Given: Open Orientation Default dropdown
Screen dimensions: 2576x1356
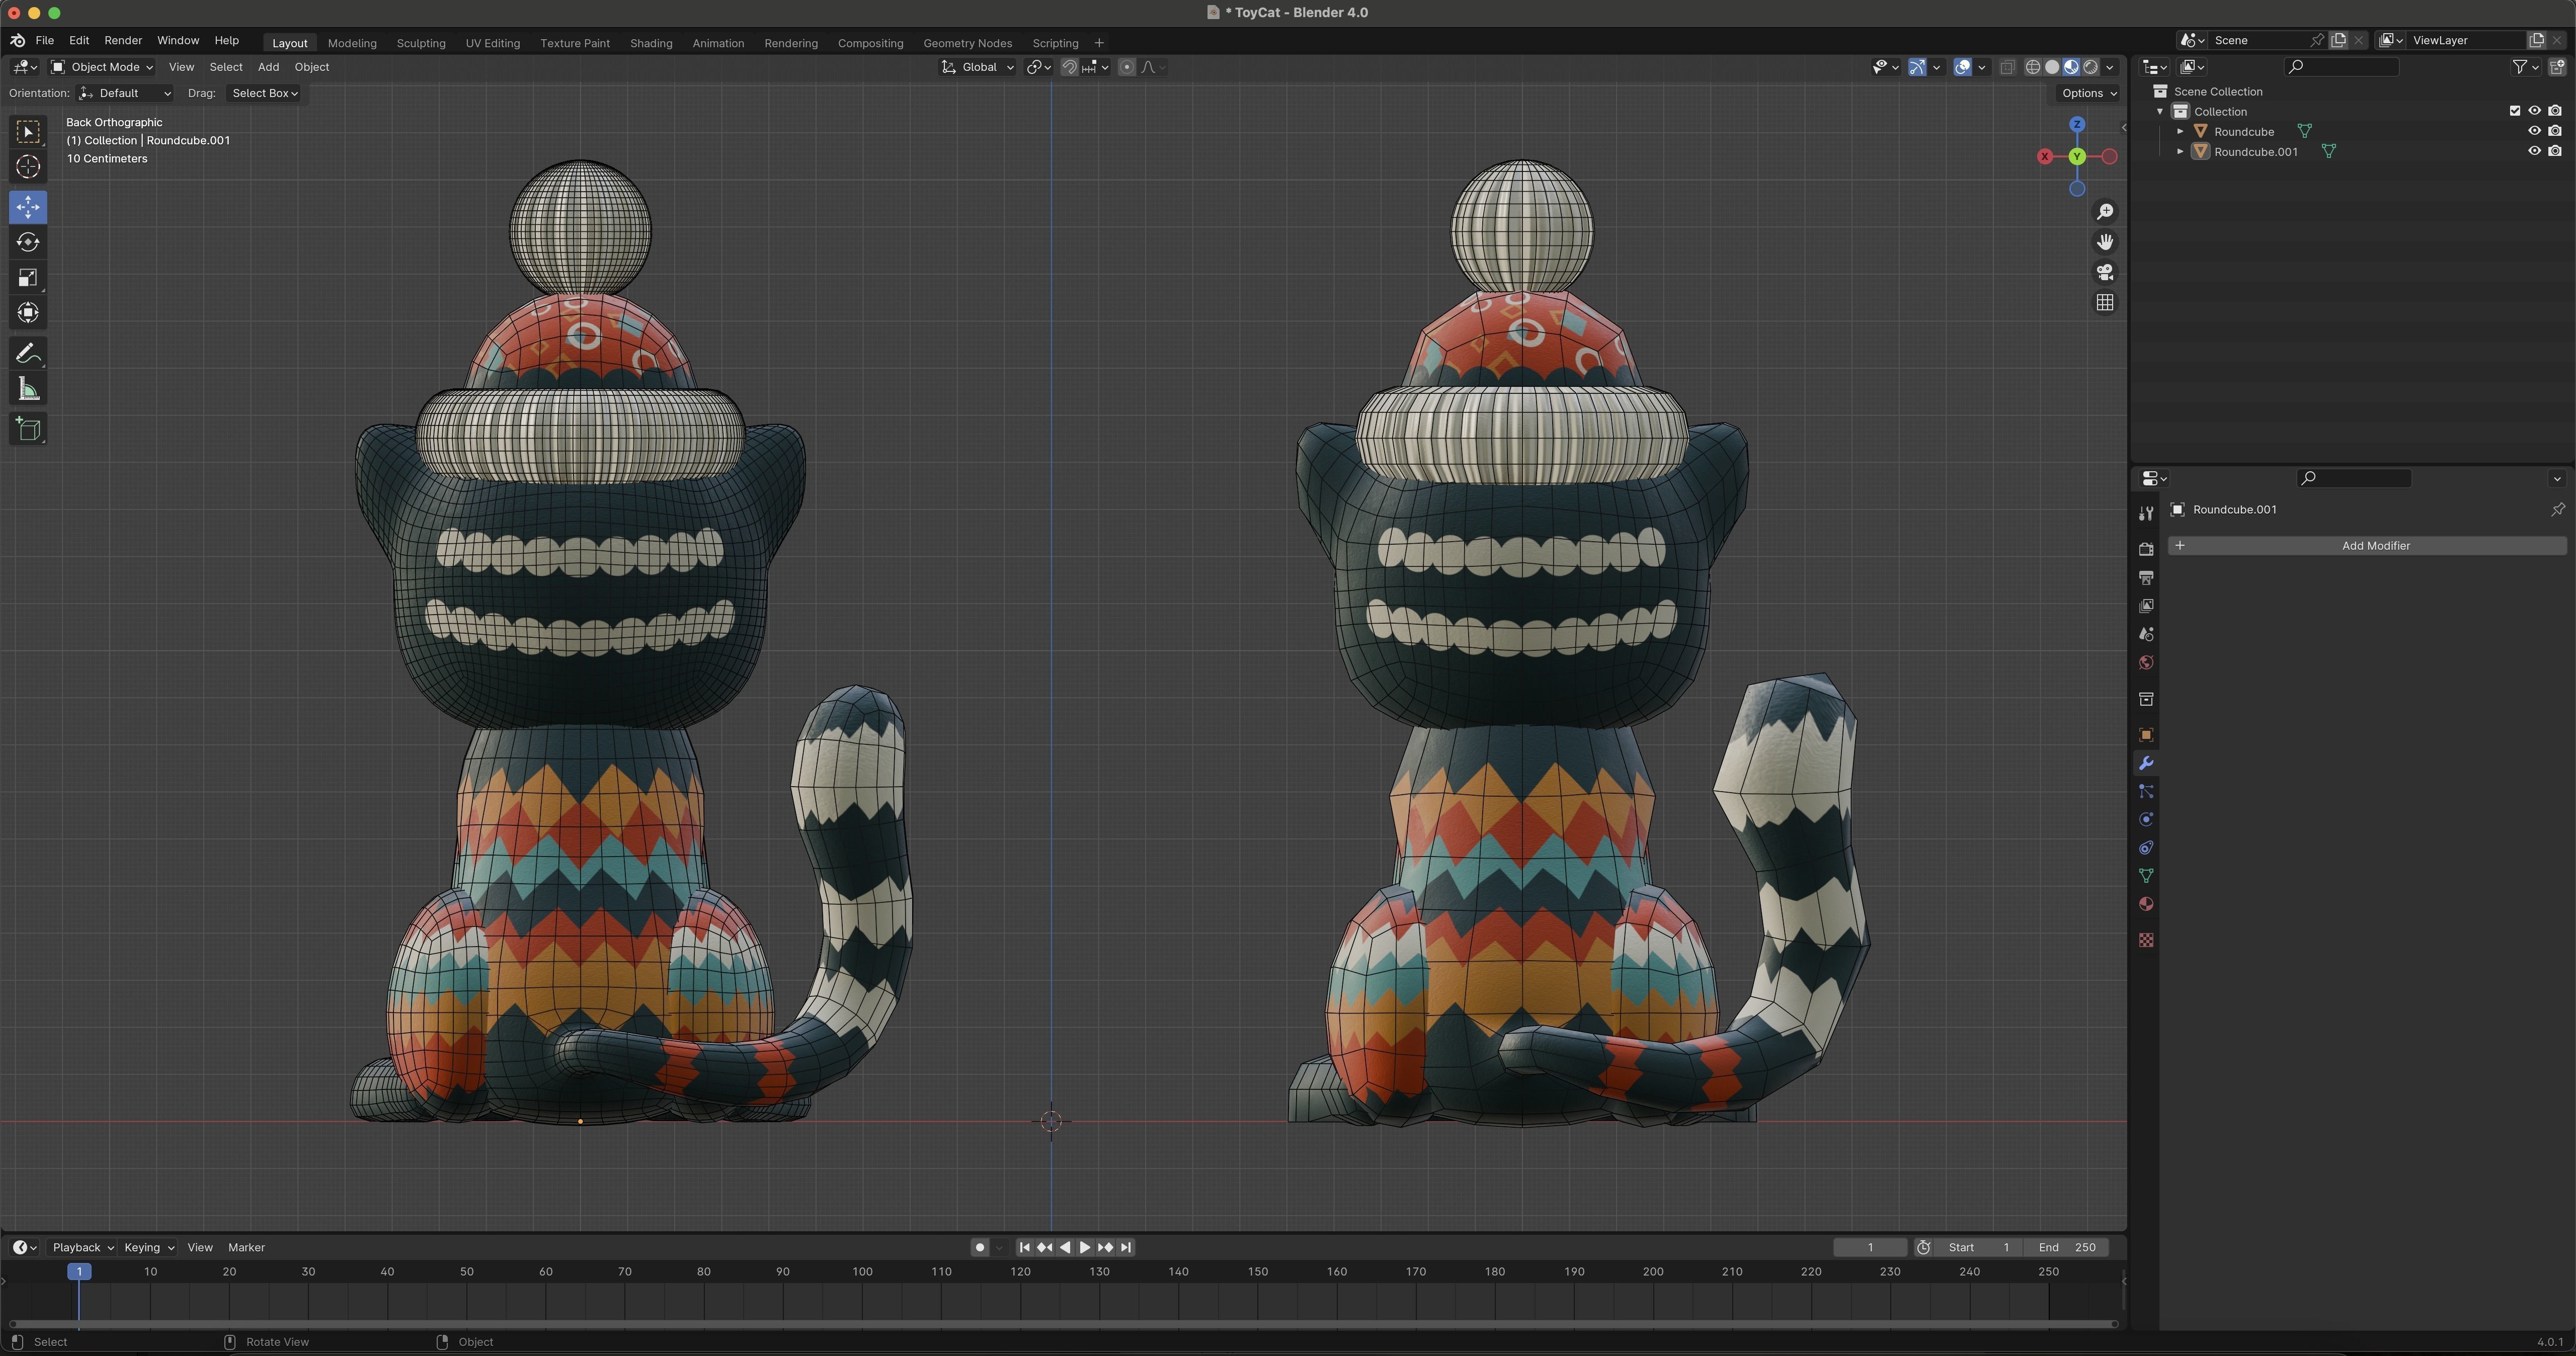Looking at the screenshot, I should tap(125, 93).
